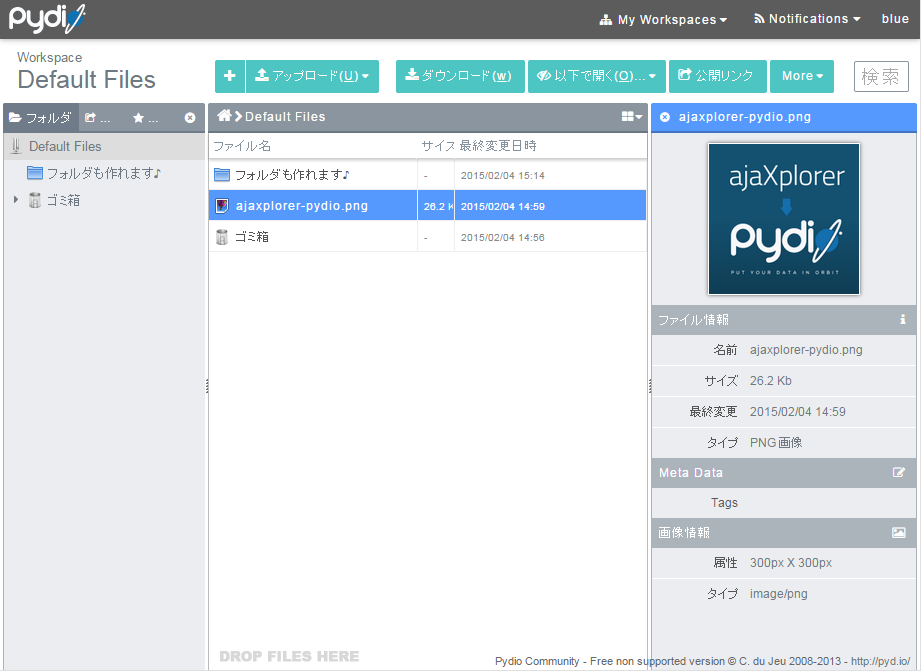The image size is (921, 671).
Task: Click the plus icon to create new item
Action: (x=229, y=76)
